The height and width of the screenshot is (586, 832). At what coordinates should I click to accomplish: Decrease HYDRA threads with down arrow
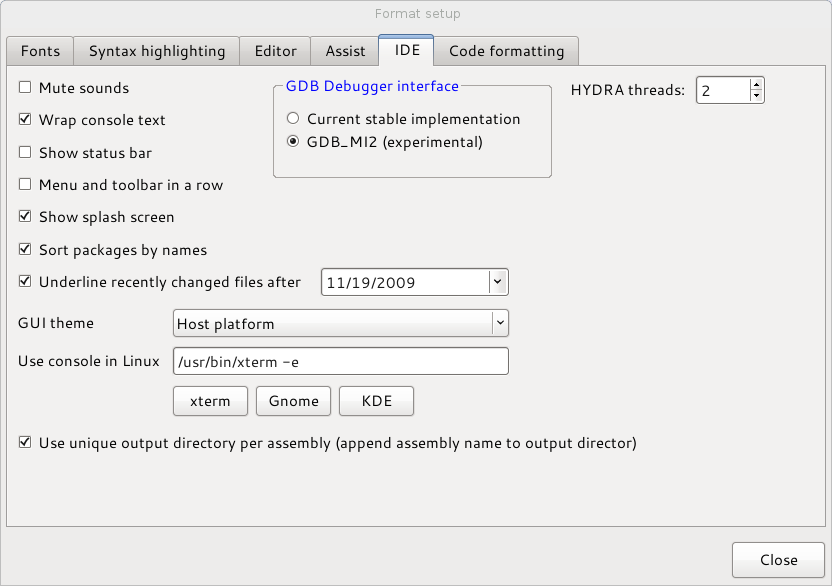[x=756, y=96]
